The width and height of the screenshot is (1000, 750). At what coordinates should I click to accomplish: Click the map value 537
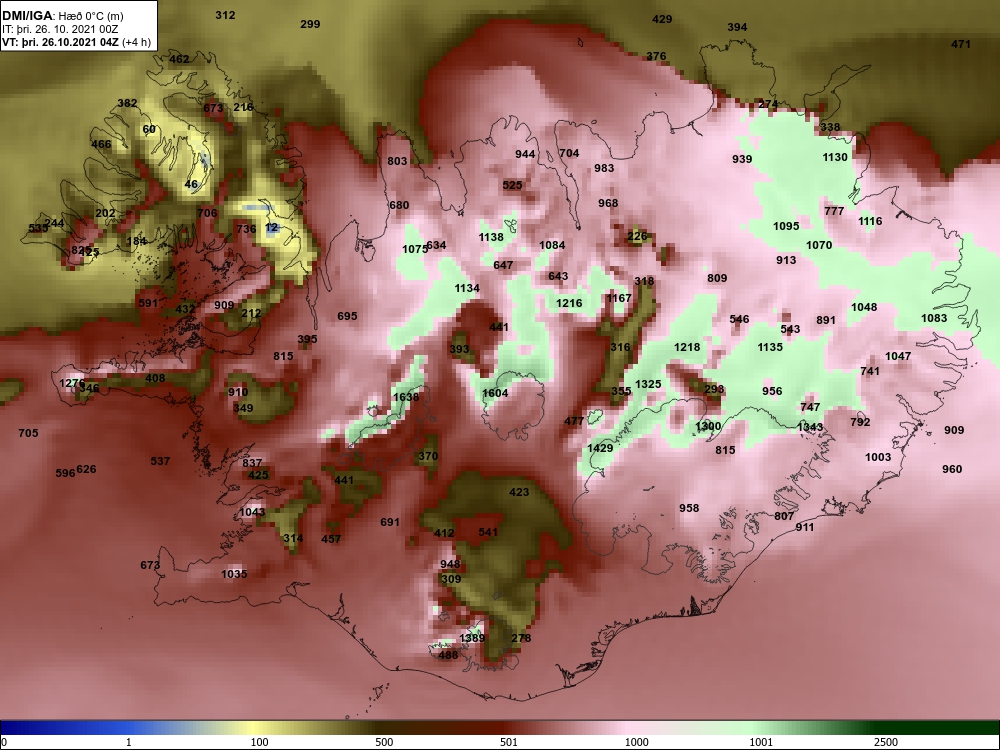point(160,460)
